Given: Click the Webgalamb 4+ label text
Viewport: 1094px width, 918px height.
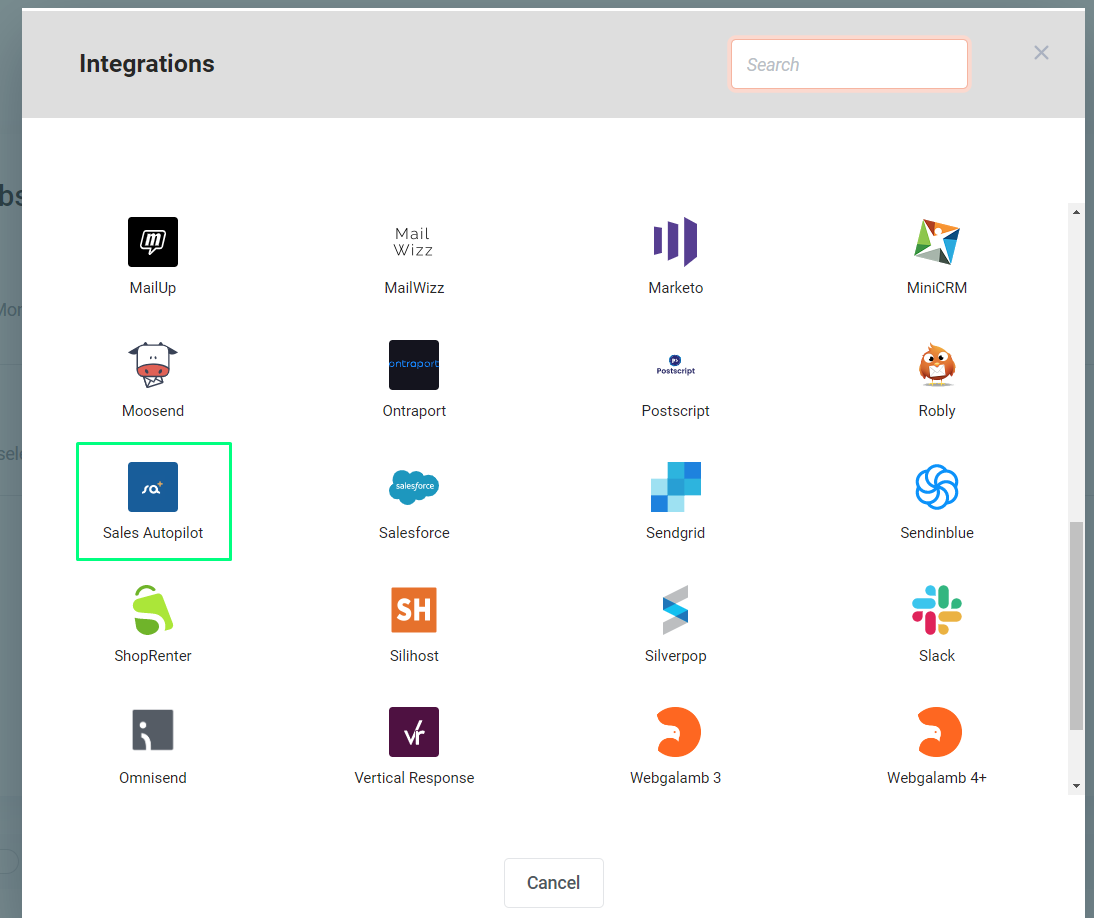Looking at the screenshot, I should point(936,778).
